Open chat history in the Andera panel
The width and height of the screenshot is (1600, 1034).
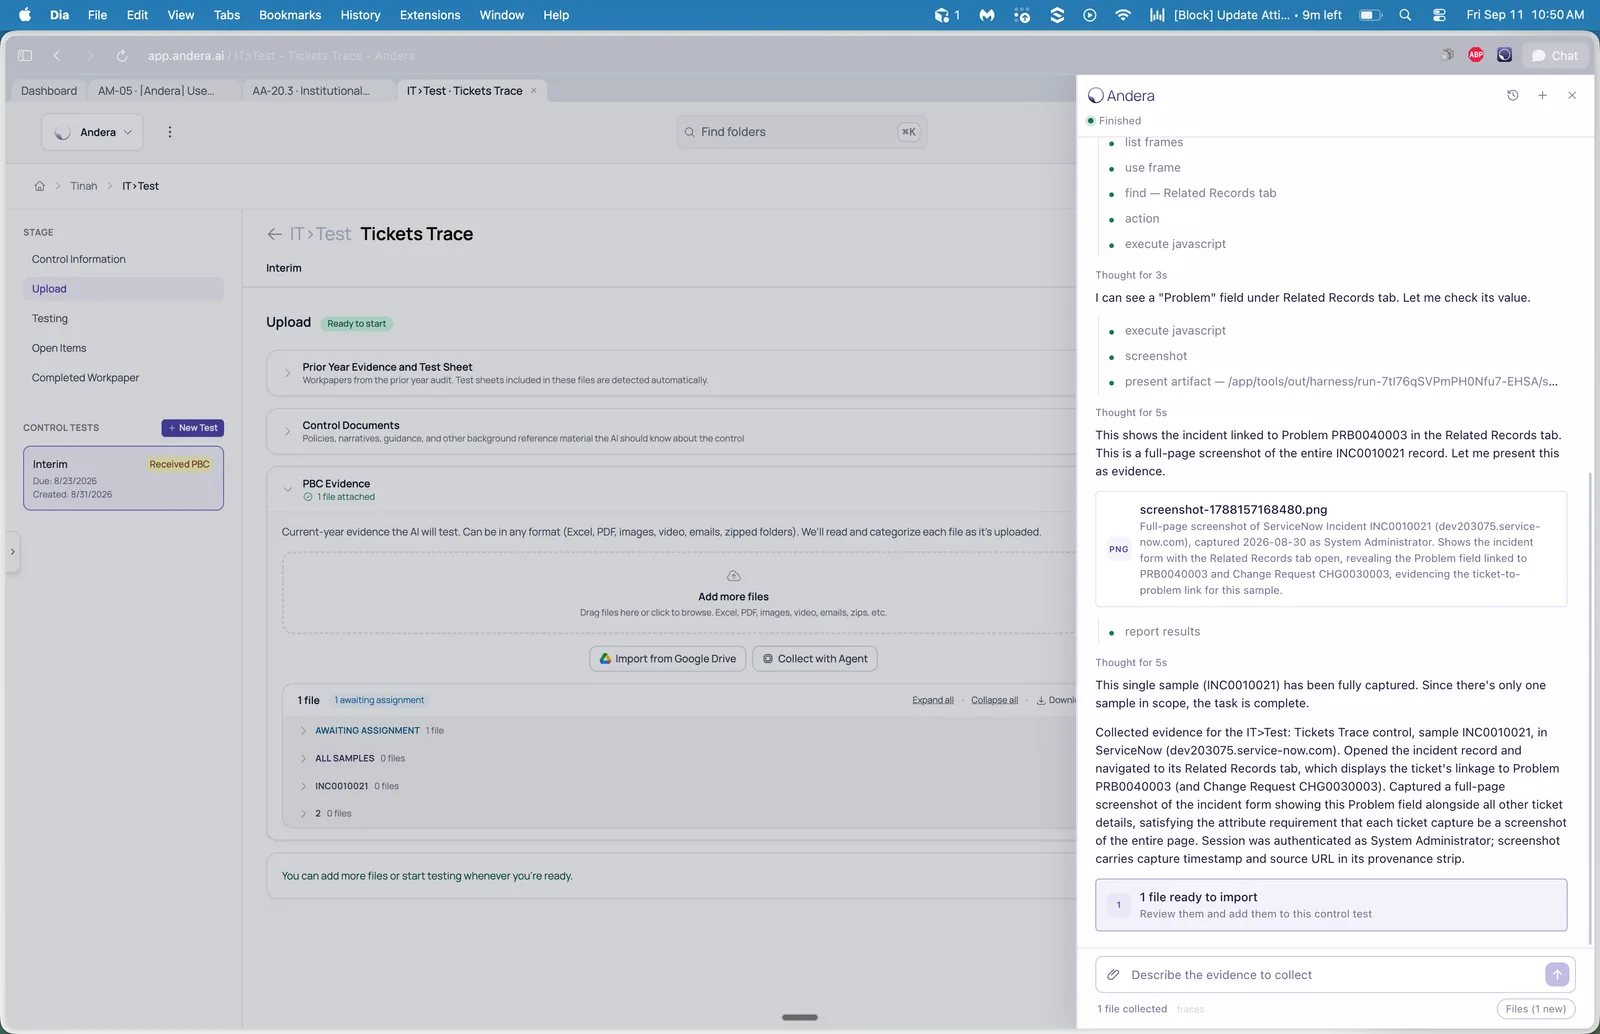pyautogui.click(x=1513, y=95)
